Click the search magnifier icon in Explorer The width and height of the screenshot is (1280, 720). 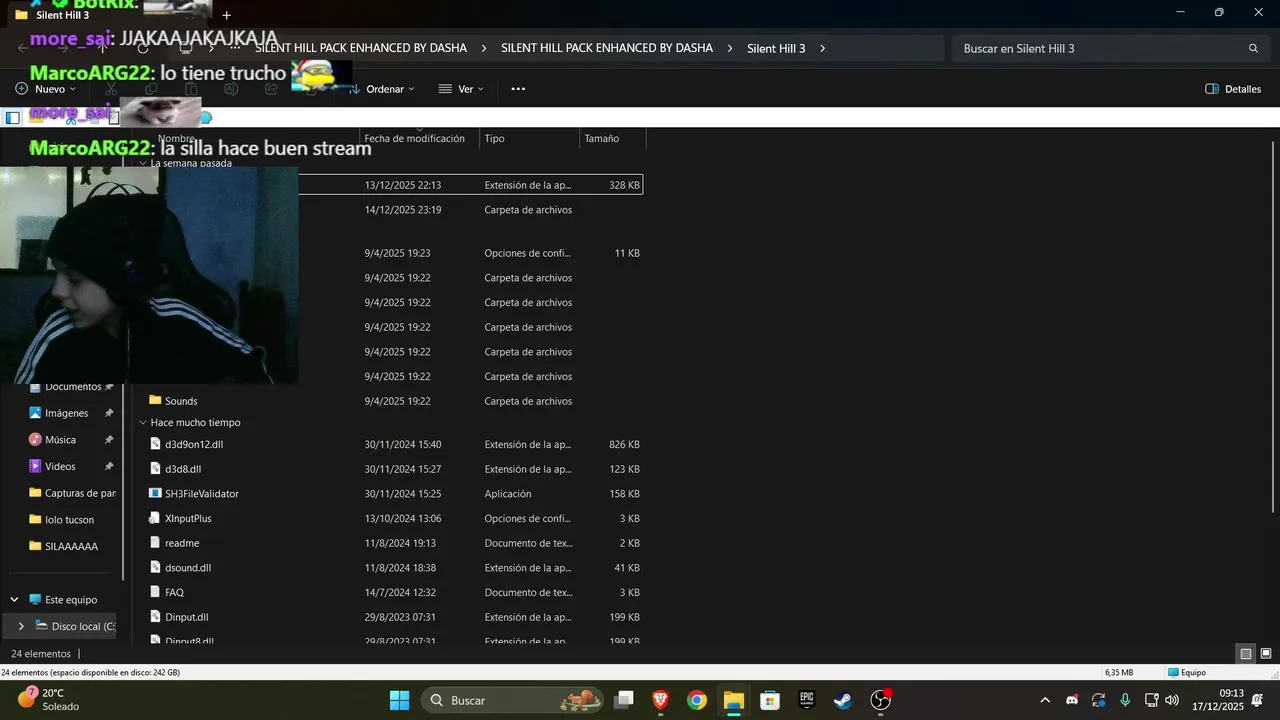1253,48
